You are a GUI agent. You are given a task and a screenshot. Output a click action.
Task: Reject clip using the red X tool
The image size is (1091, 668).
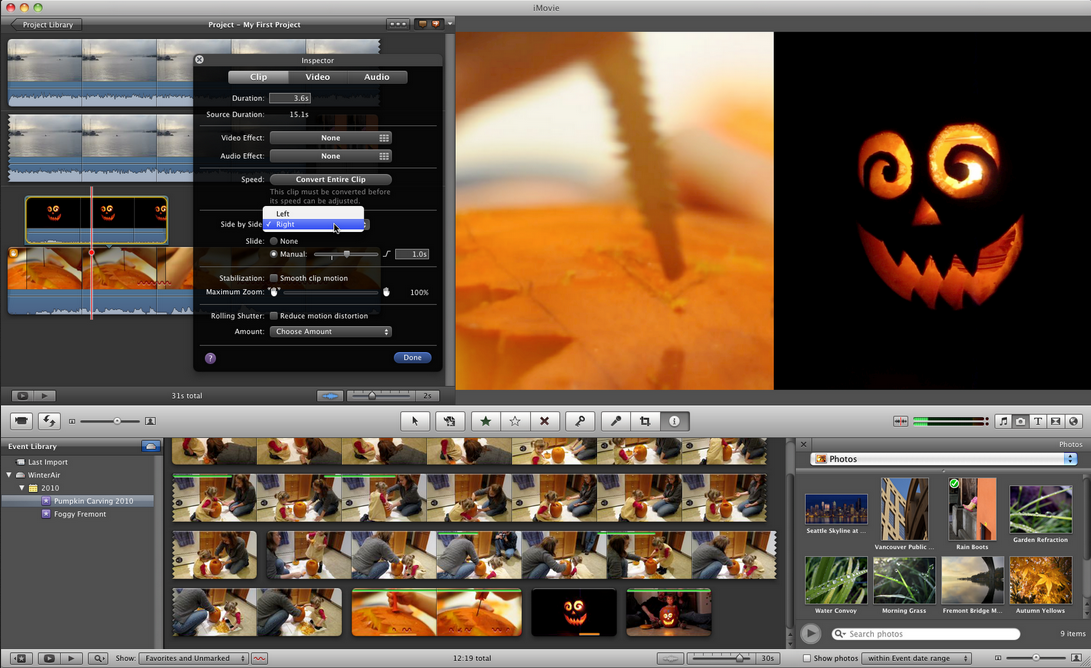[544, 421]
